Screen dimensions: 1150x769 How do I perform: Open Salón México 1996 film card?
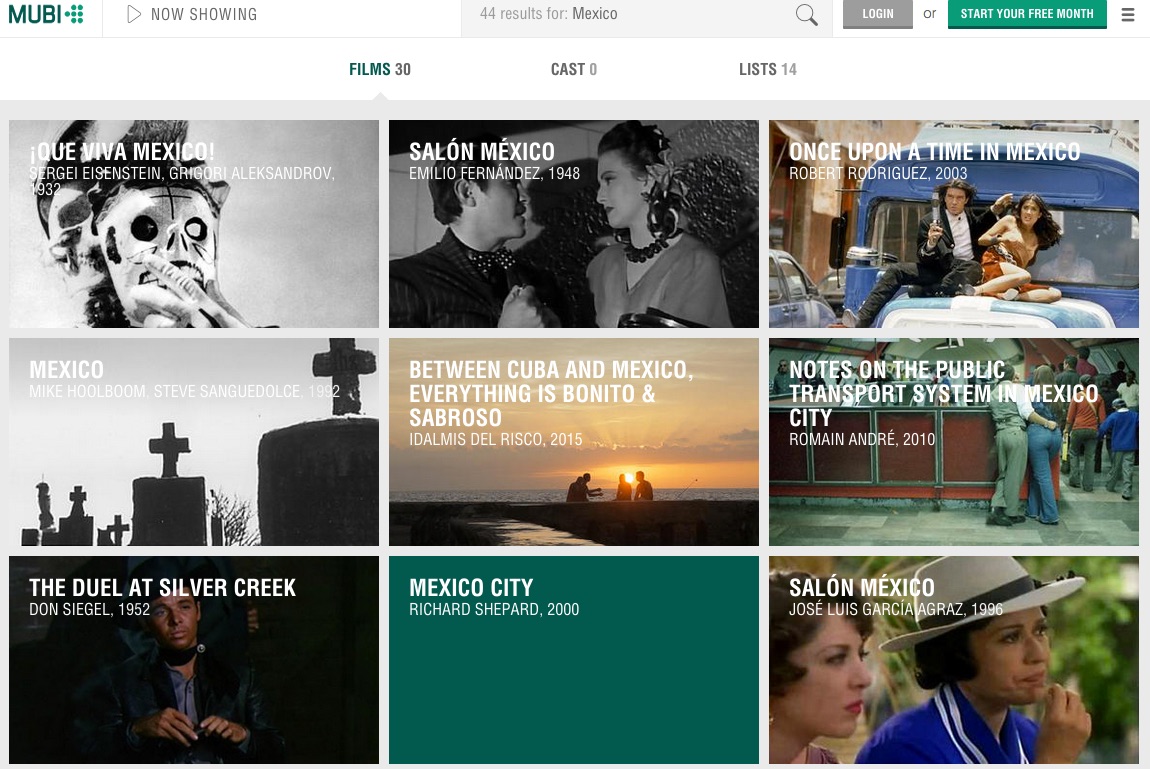point(953,660)
